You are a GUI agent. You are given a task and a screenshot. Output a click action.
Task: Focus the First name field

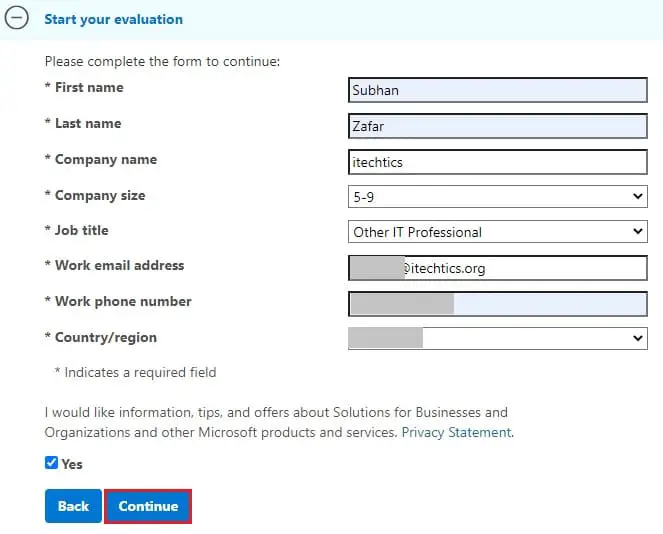(497, 90)
